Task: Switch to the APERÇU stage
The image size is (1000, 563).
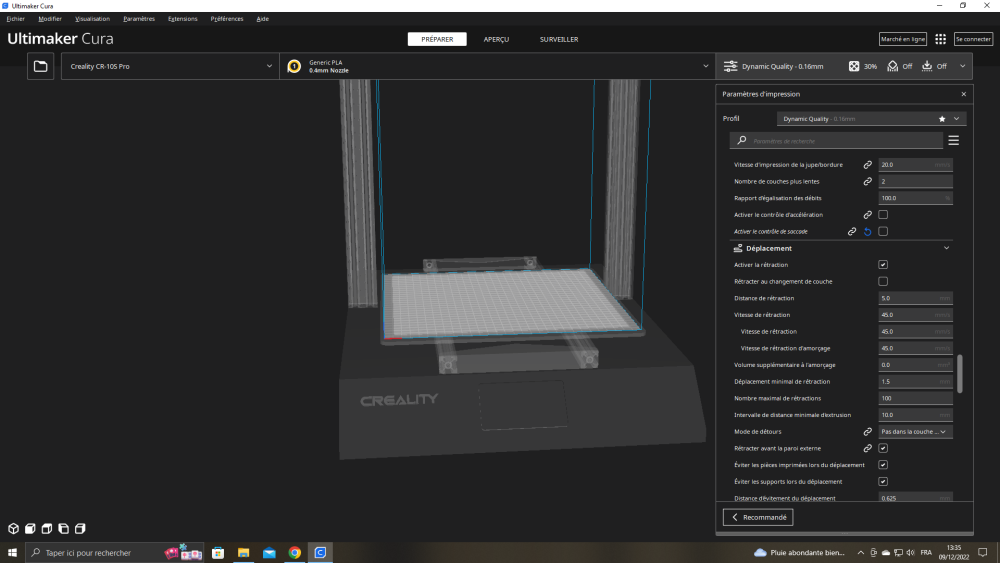Action: point(496,40)
